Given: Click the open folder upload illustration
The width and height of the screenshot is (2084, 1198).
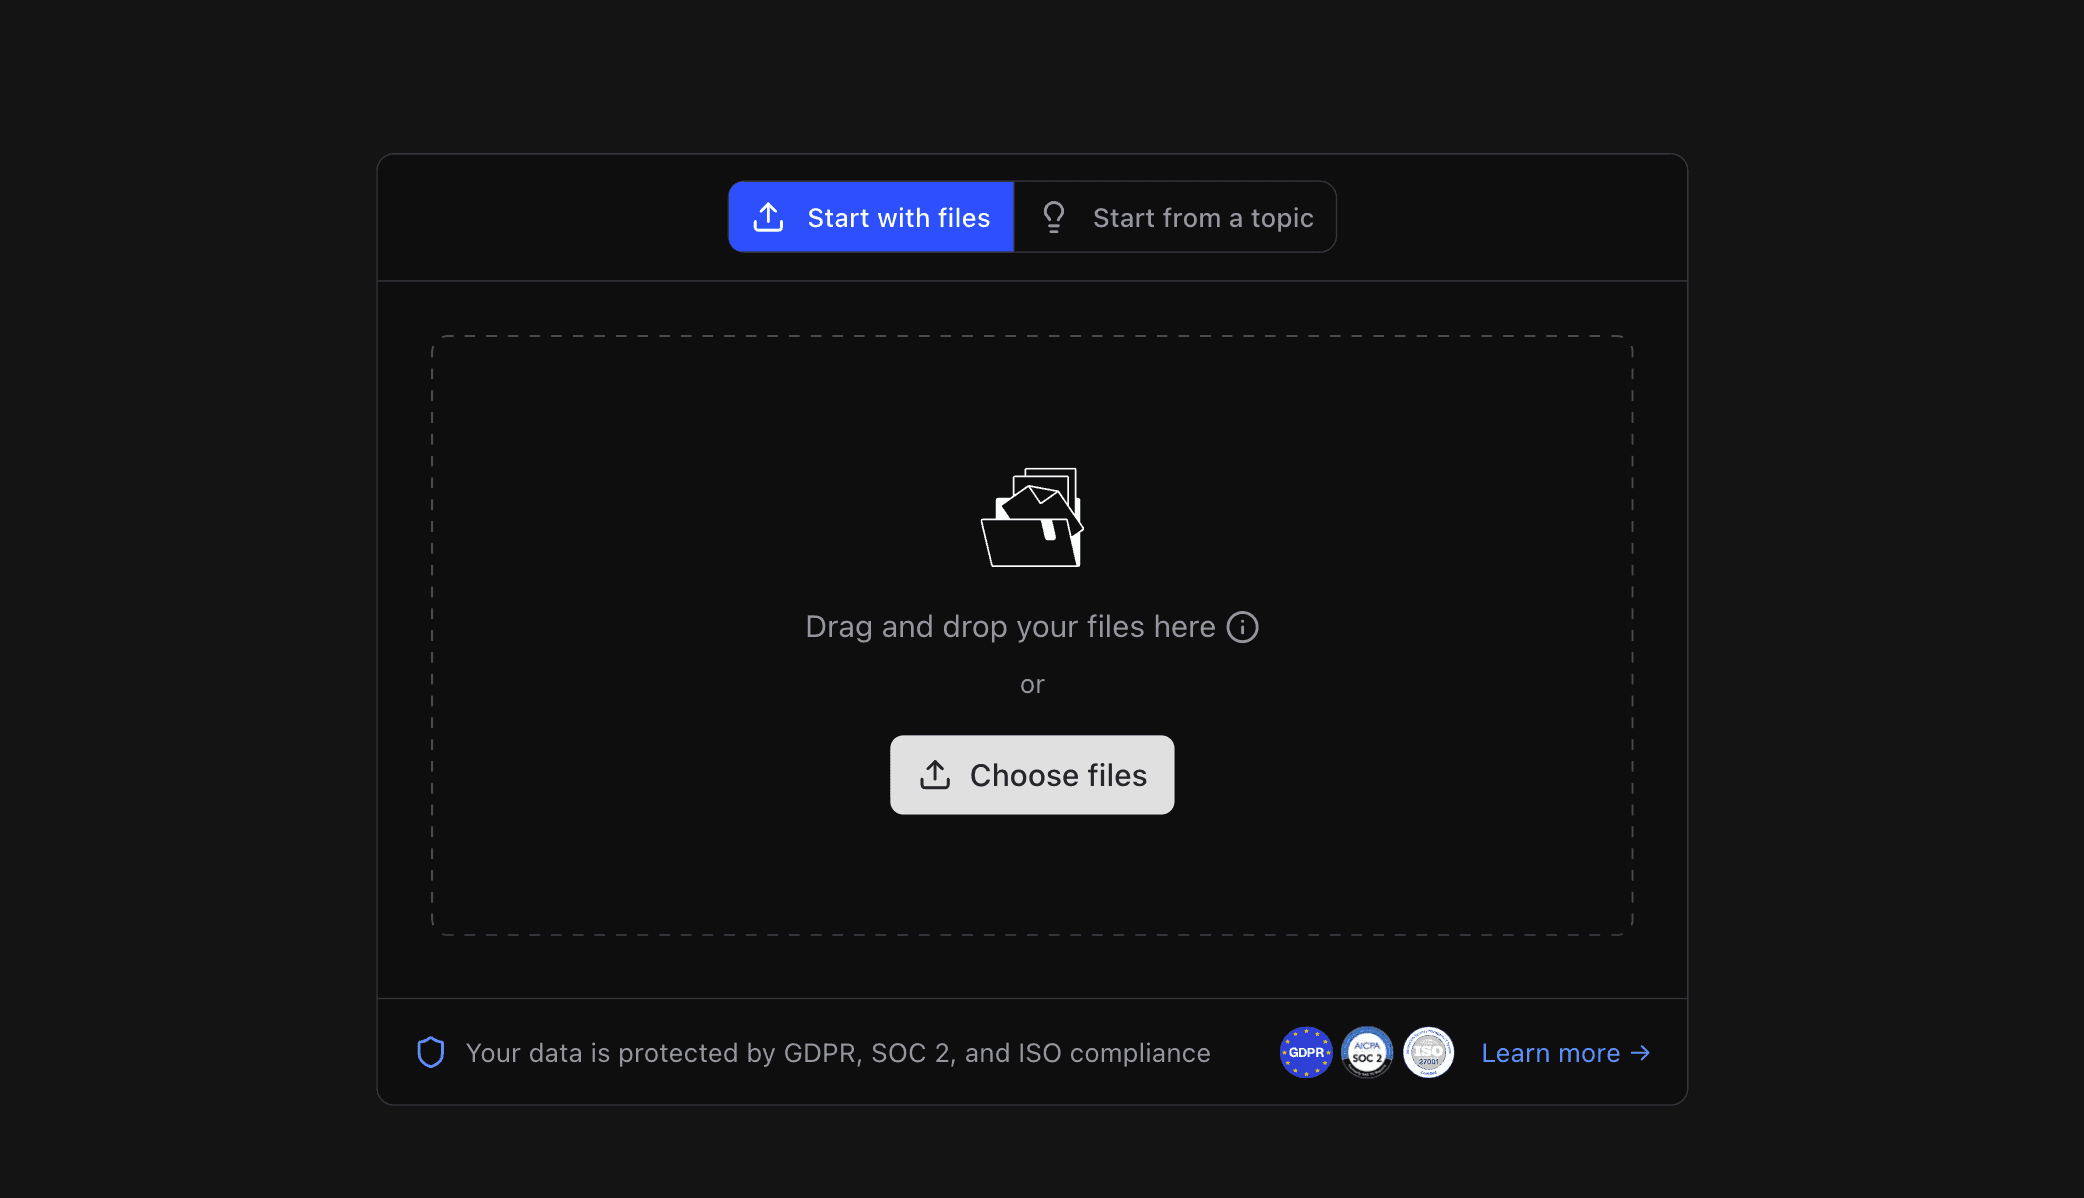Looking at the screenshot, I should 1032,517.
